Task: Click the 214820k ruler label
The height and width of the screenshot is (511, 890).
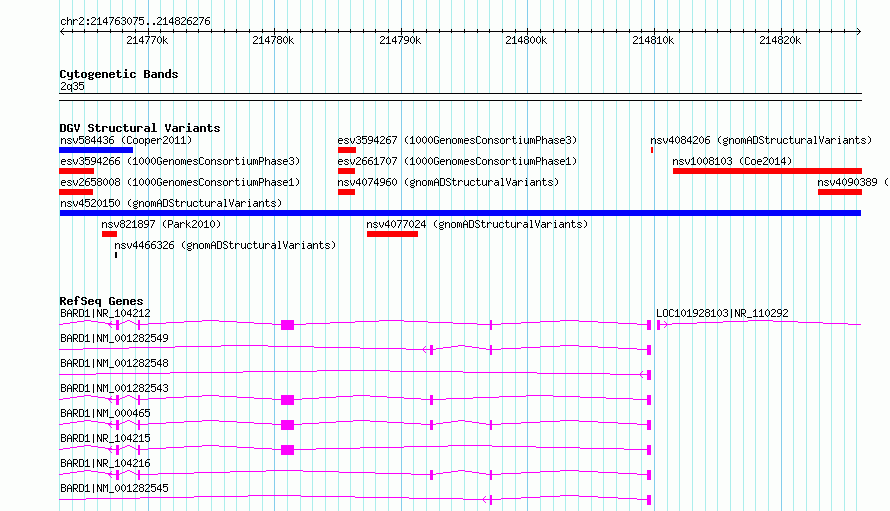Action: [x=780, y=40]
